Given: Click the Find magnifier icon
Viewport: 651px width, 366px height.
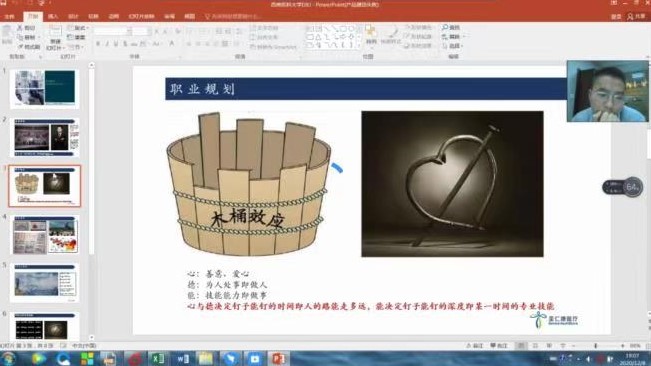Looking at the screenshot, I should click(445, 27).
